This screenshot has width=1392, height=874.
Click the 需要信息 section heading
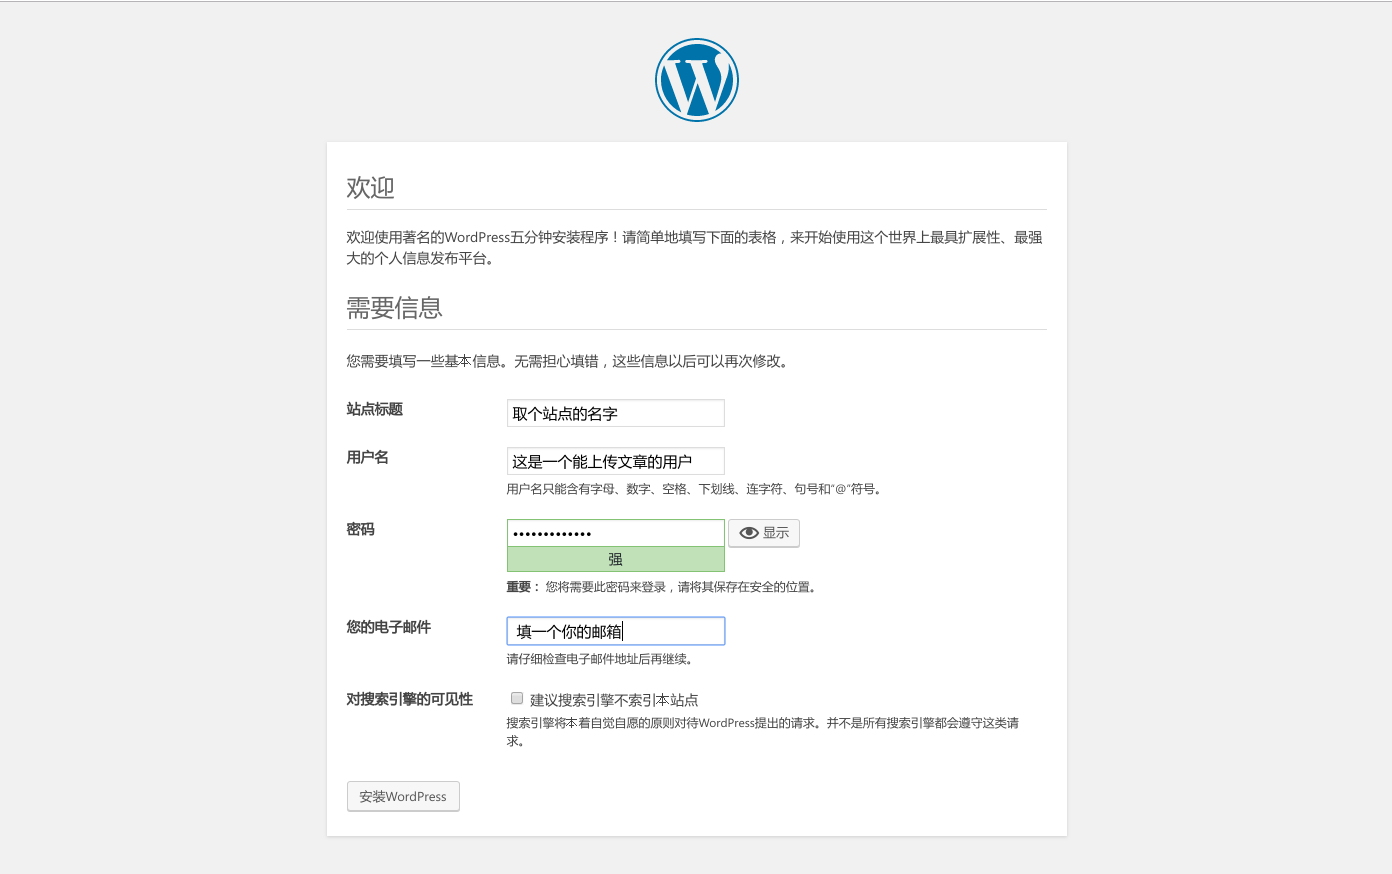coord(395,308)
